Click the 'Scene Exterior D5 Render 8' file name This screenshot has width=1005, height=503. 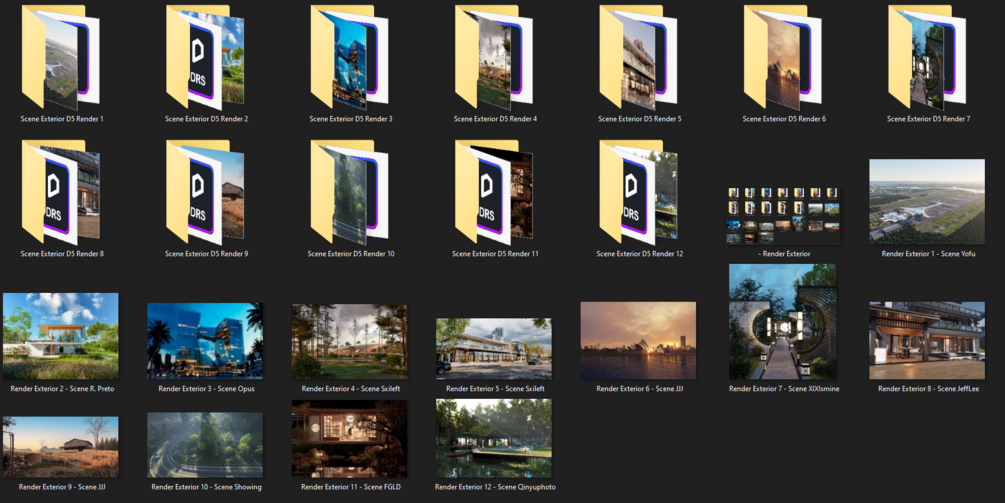pos(62,254)
